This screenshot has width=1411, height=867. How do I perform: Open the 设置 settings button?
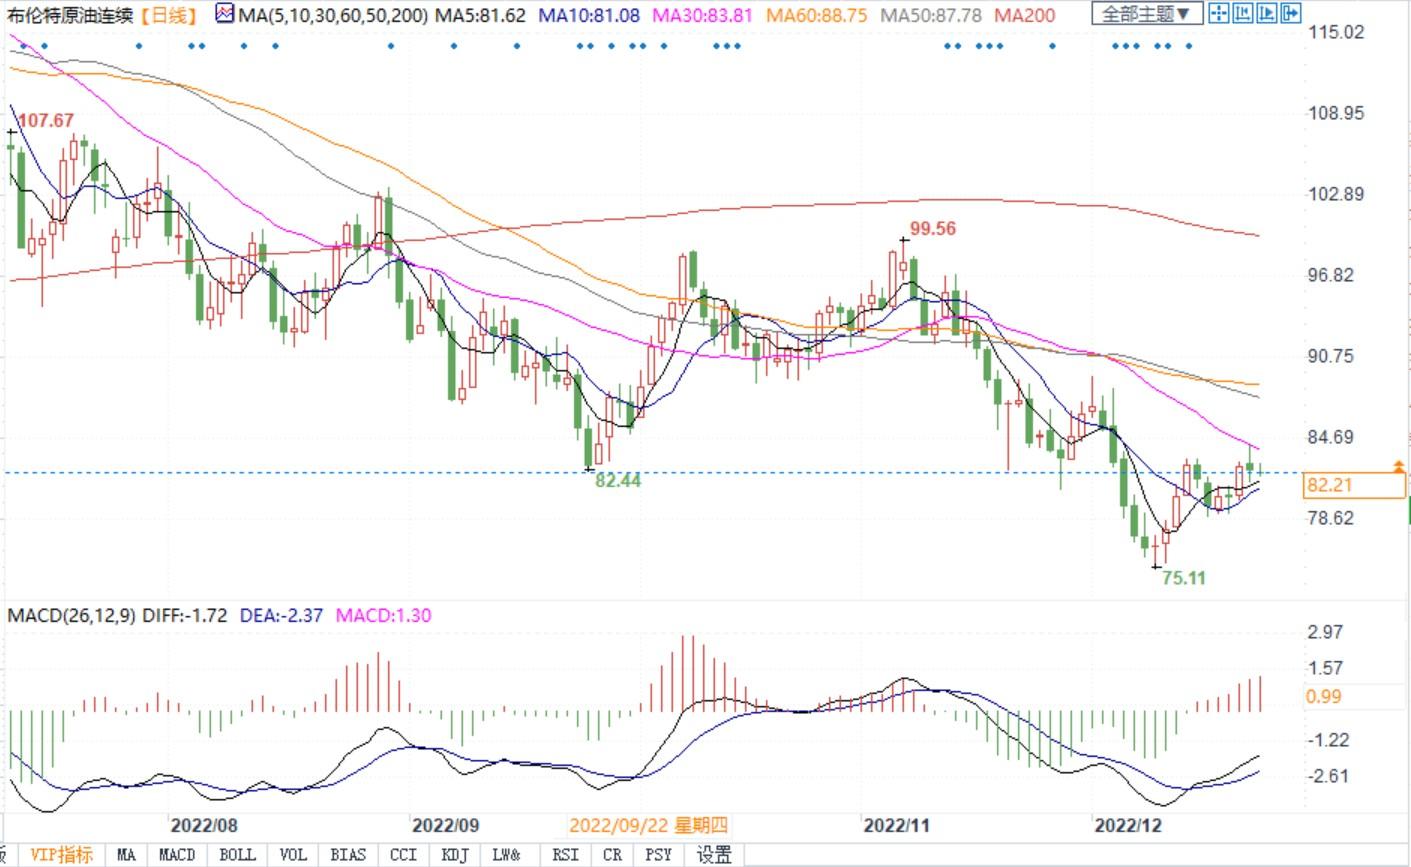tap(714, 855)
